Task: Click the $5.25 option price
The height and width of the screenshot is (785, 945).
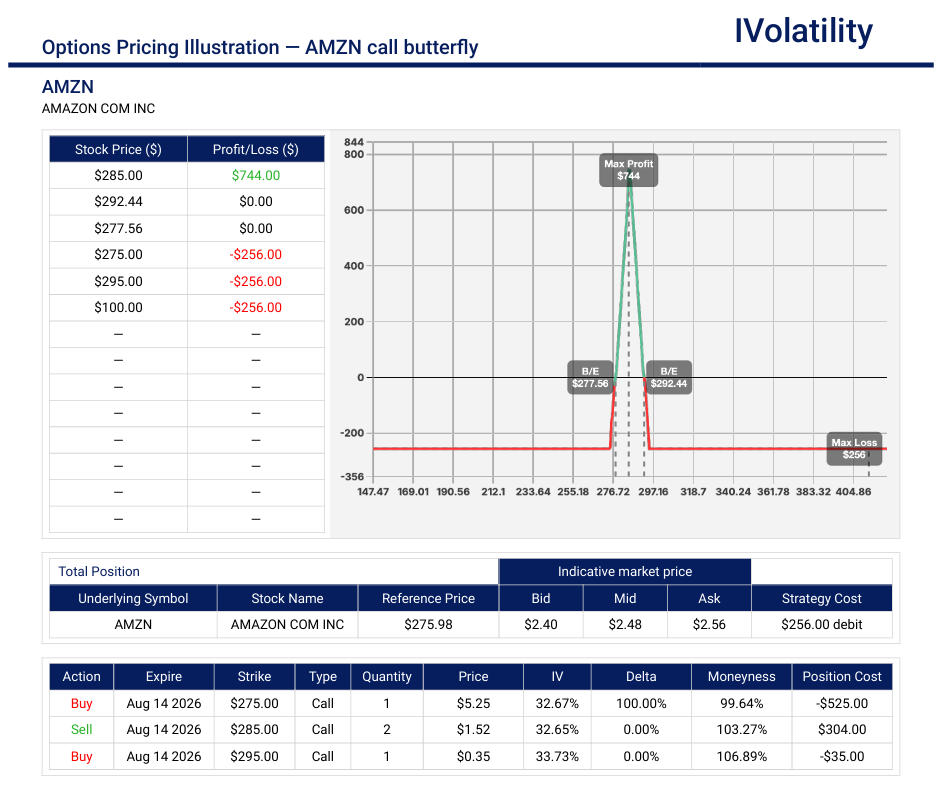Action: [473, 704]
